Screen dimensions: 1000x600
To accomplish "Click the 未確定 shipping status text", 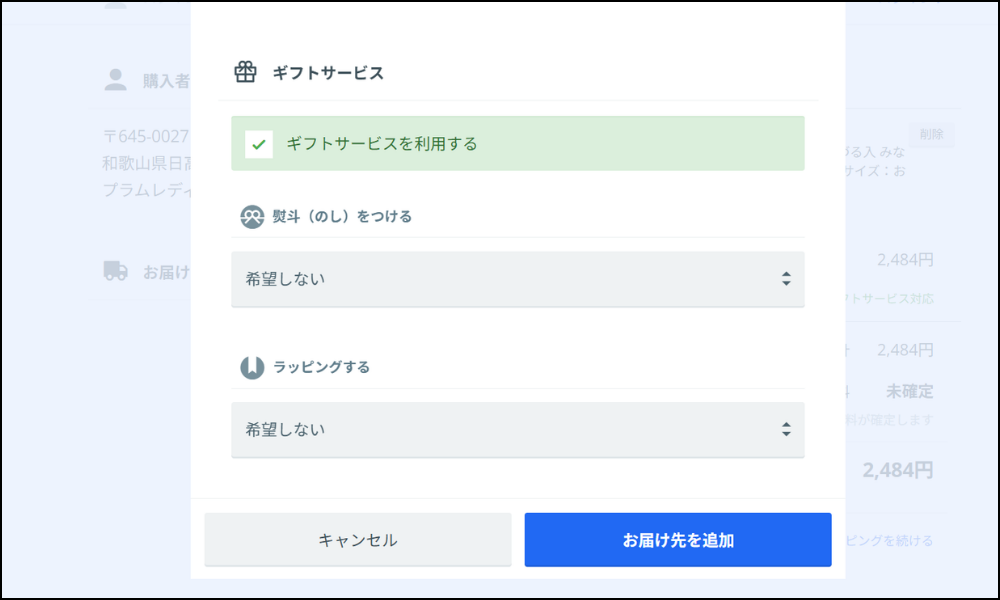I will (909, 390).
